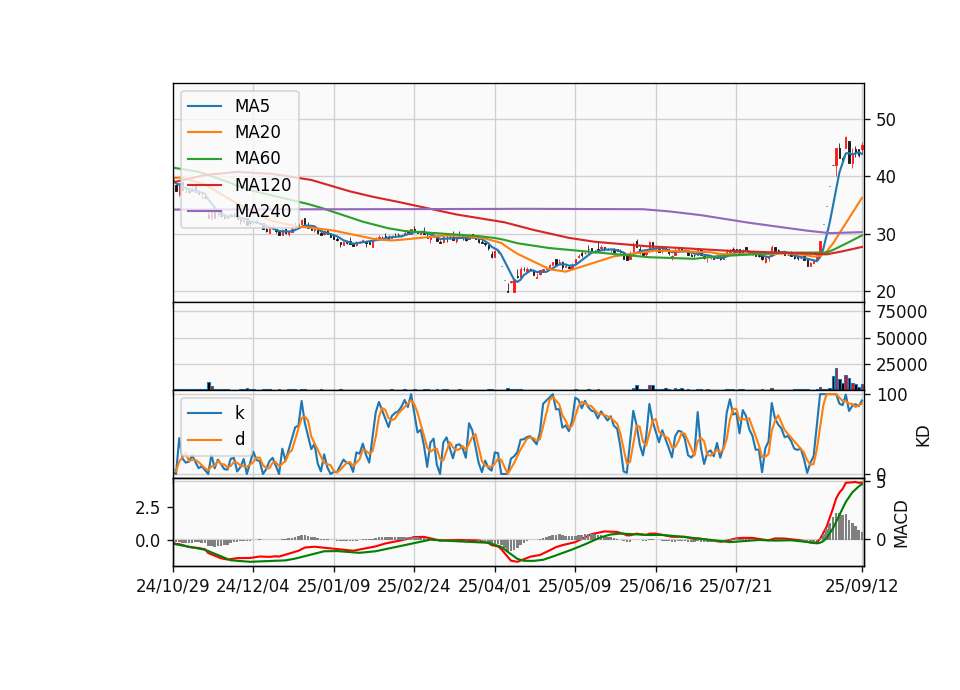Click the 25/01/09 date axis label

pos(334,586)
